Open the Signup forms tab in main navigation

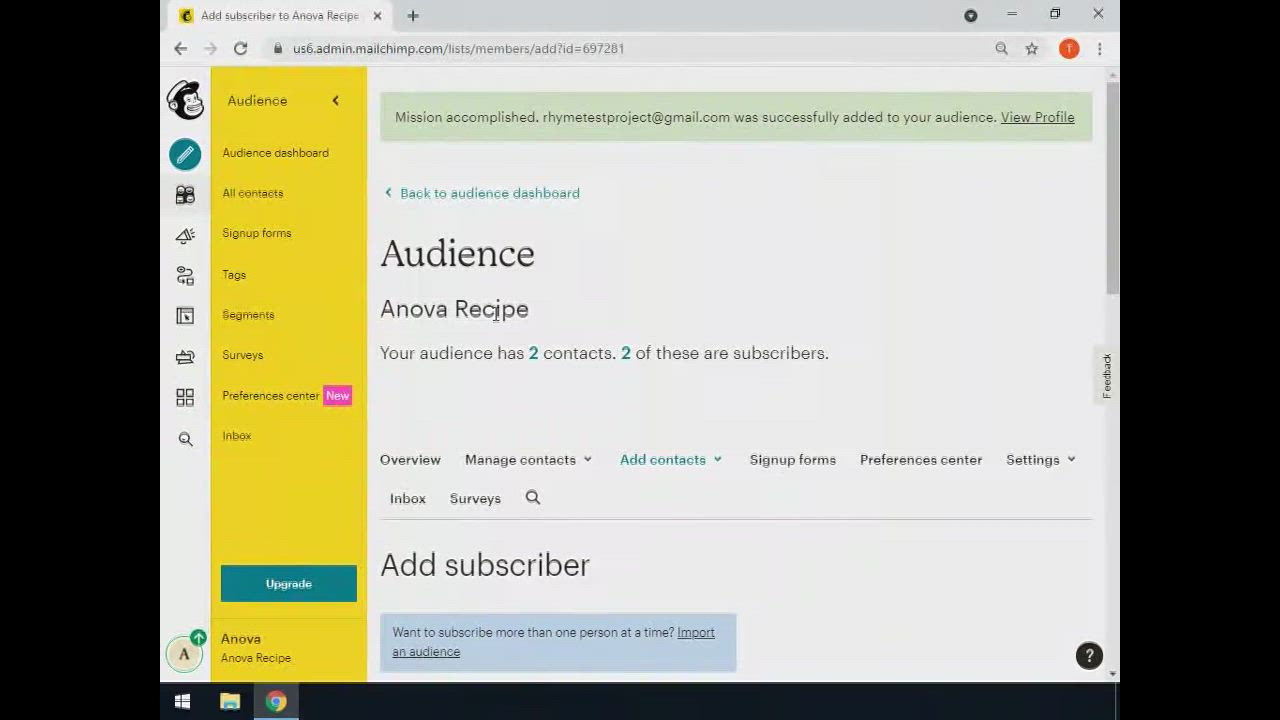[x=793, y=460]
